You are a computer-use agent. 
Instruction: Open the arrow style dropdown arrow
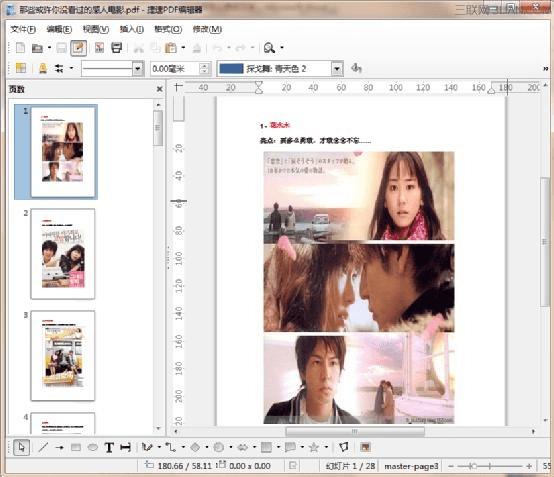point(72,68)
